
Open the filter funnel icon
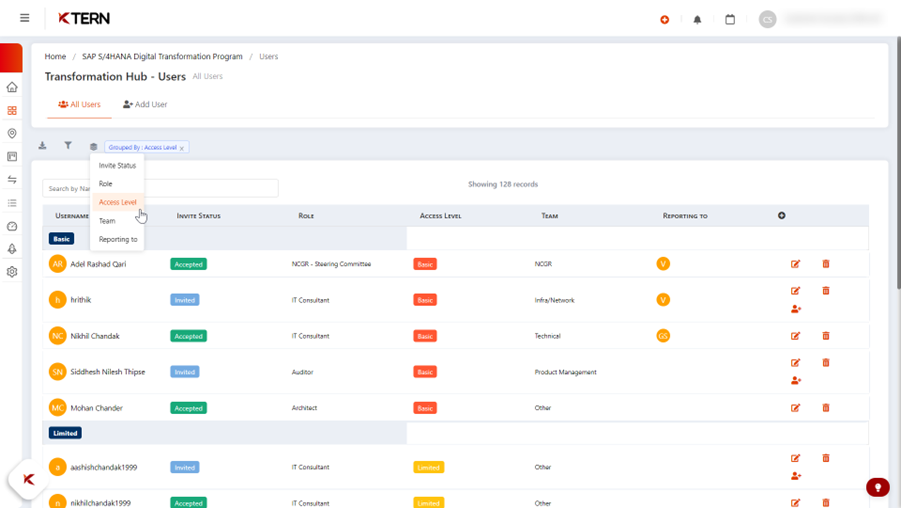click(68, 146)
